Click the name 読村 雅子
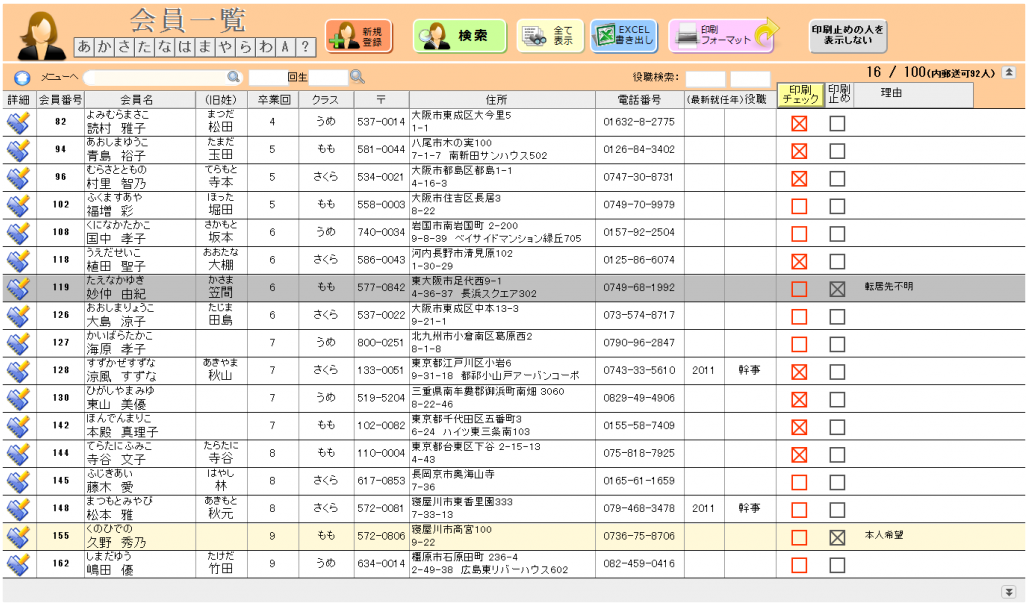This screenshot has height=605, width=1028. [x=116, y=128]
